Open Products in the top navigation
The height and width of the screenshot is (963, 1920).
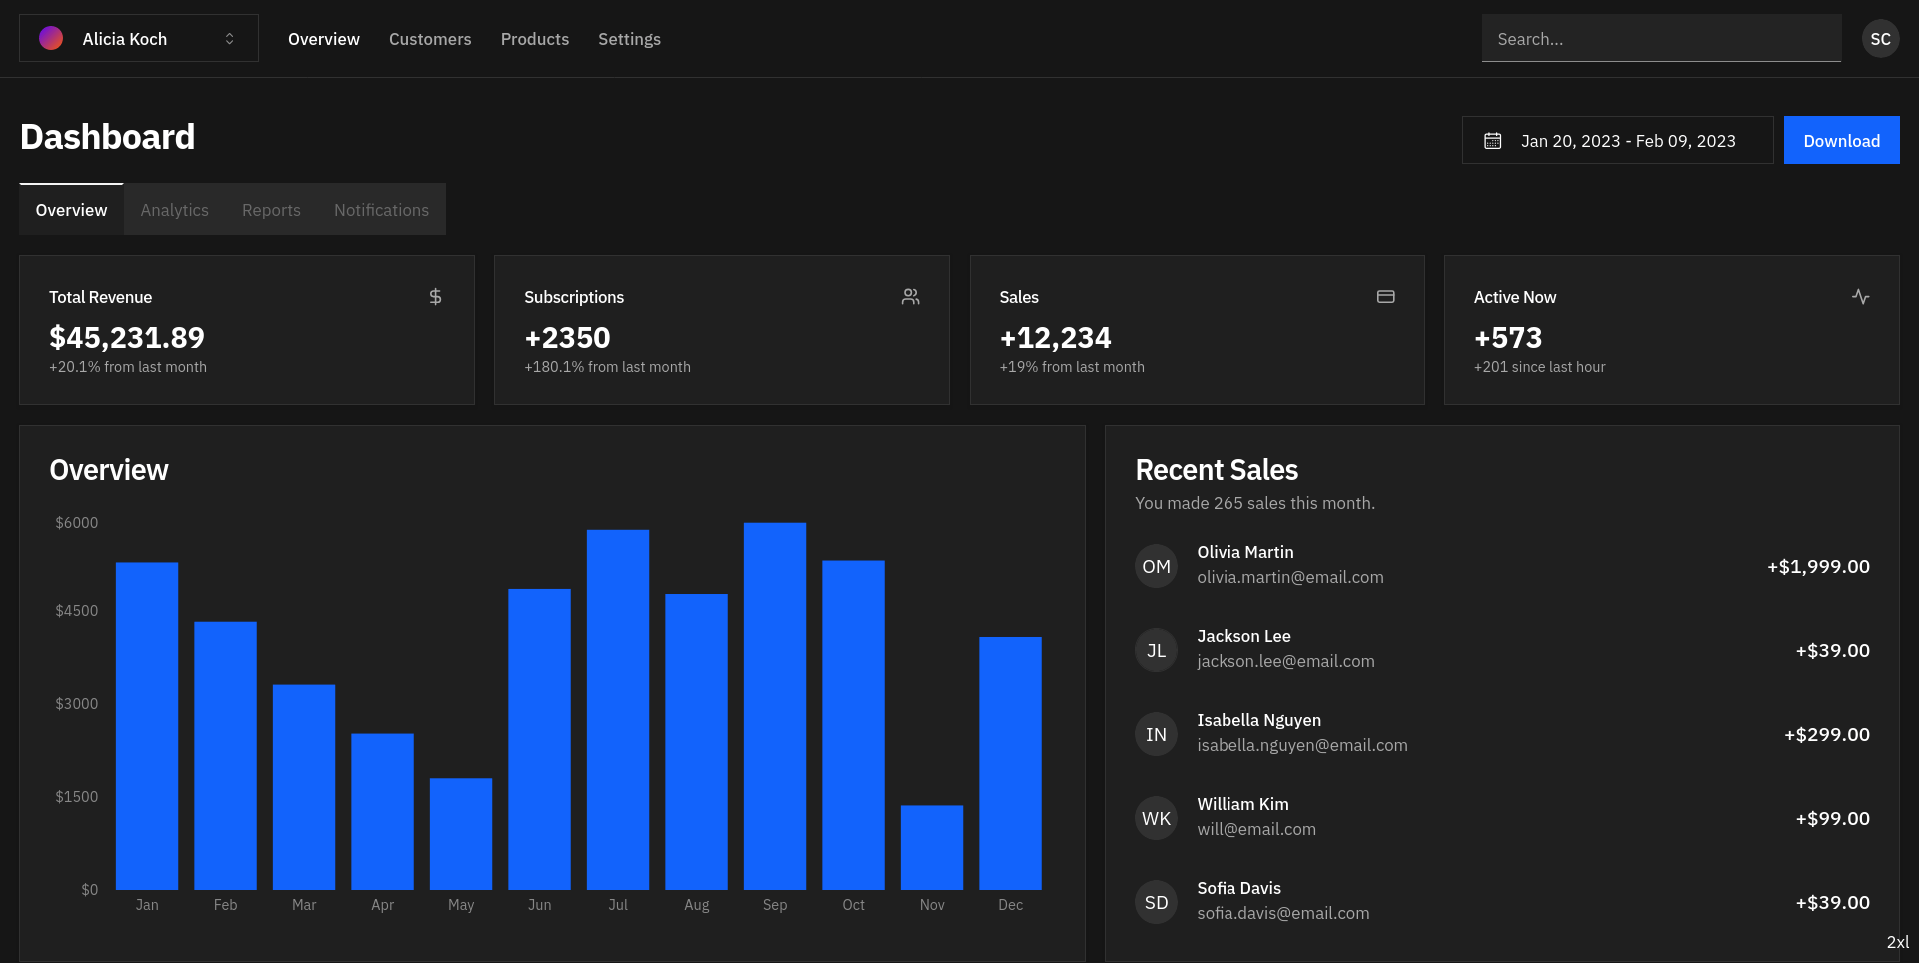535,39
